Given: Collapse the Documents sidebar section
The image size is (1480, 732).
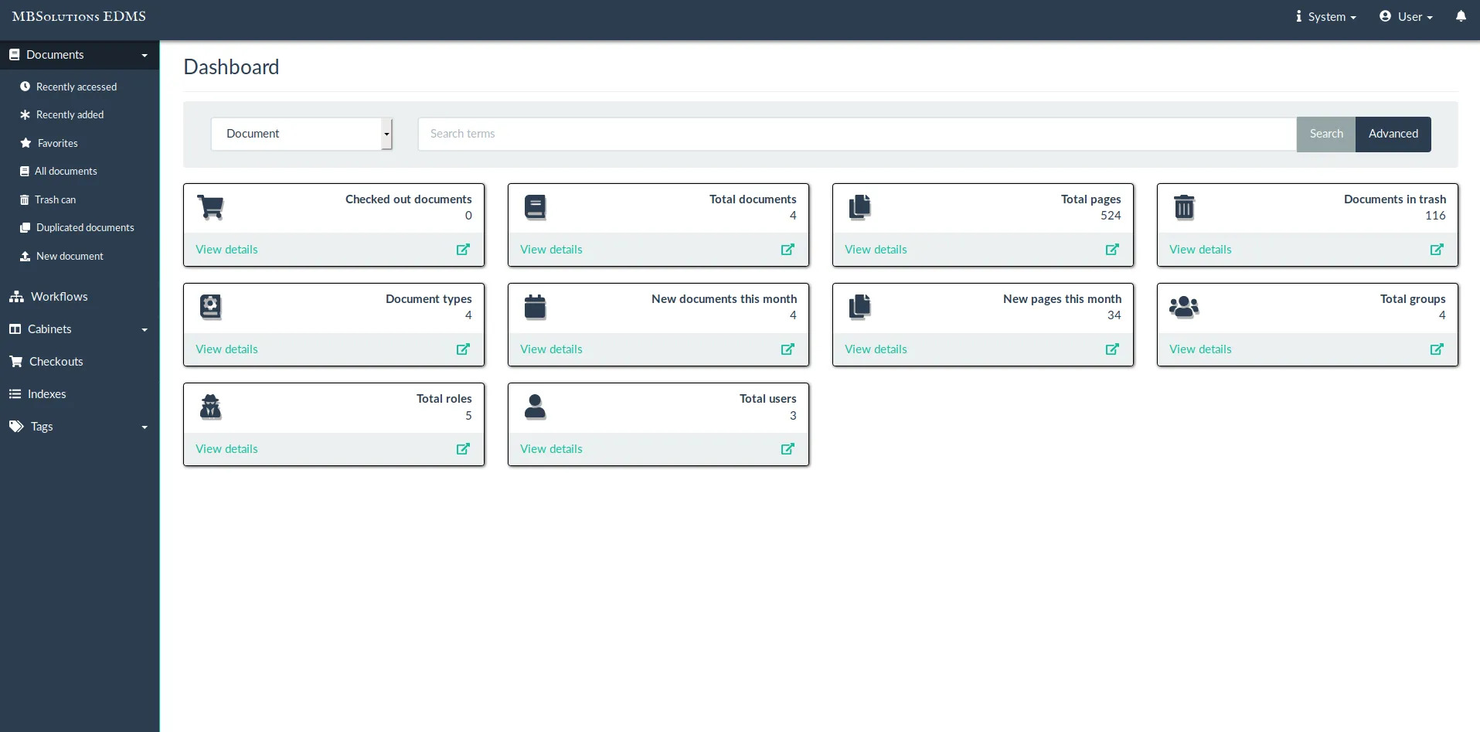Looking at the screenshot, I should pos(144,54).
